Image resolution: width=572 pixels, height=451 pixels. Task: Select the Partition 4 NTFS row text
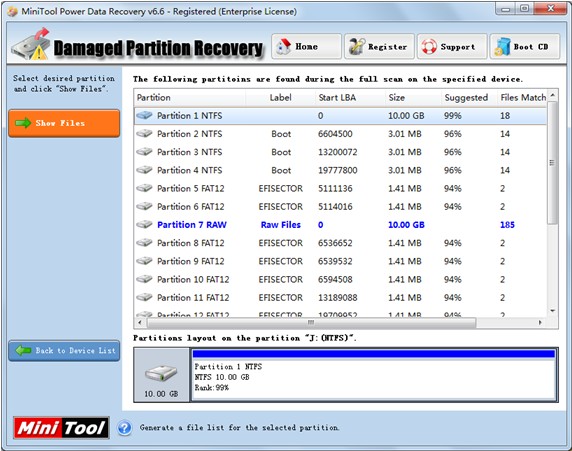[x=190, y=170]
